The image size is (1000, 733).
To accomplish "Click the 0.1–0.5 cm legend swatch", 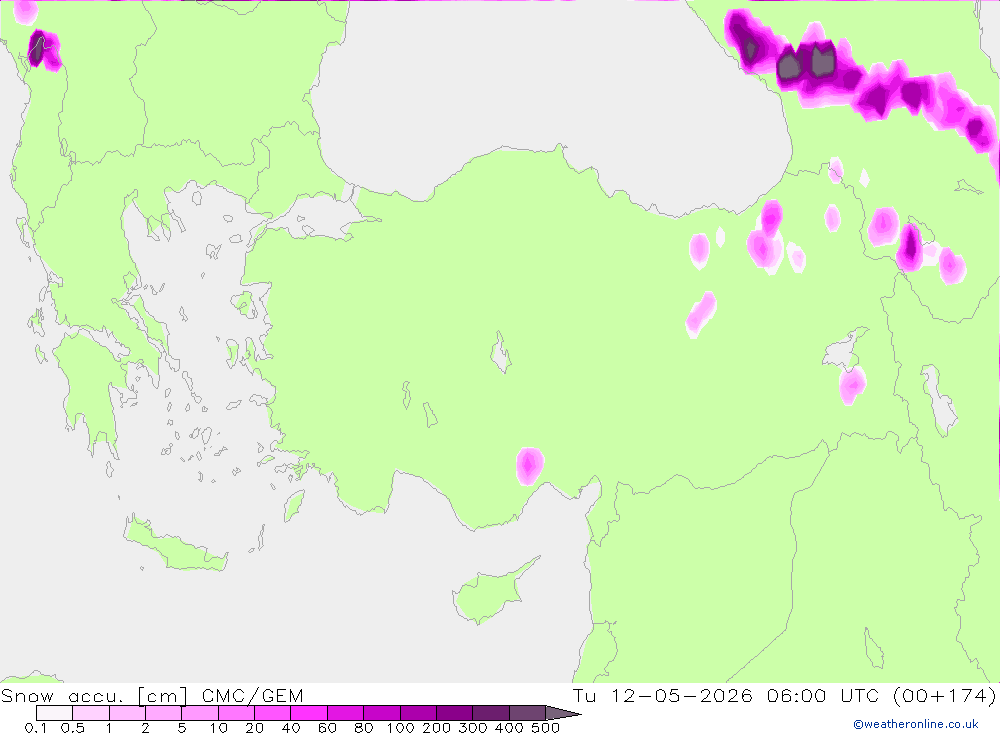I will coord(54,713).
